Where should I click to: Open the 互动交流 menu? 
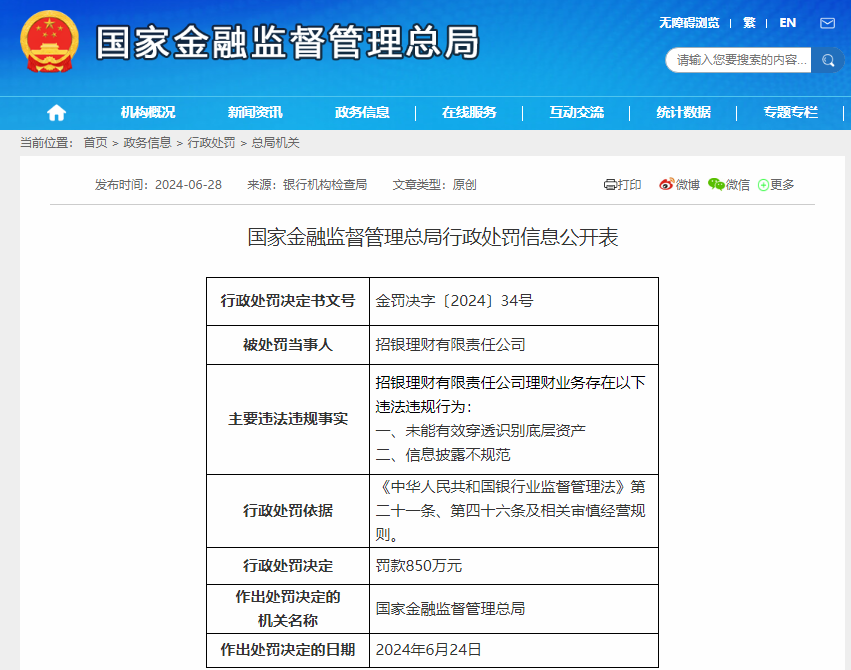click(576, 112)
